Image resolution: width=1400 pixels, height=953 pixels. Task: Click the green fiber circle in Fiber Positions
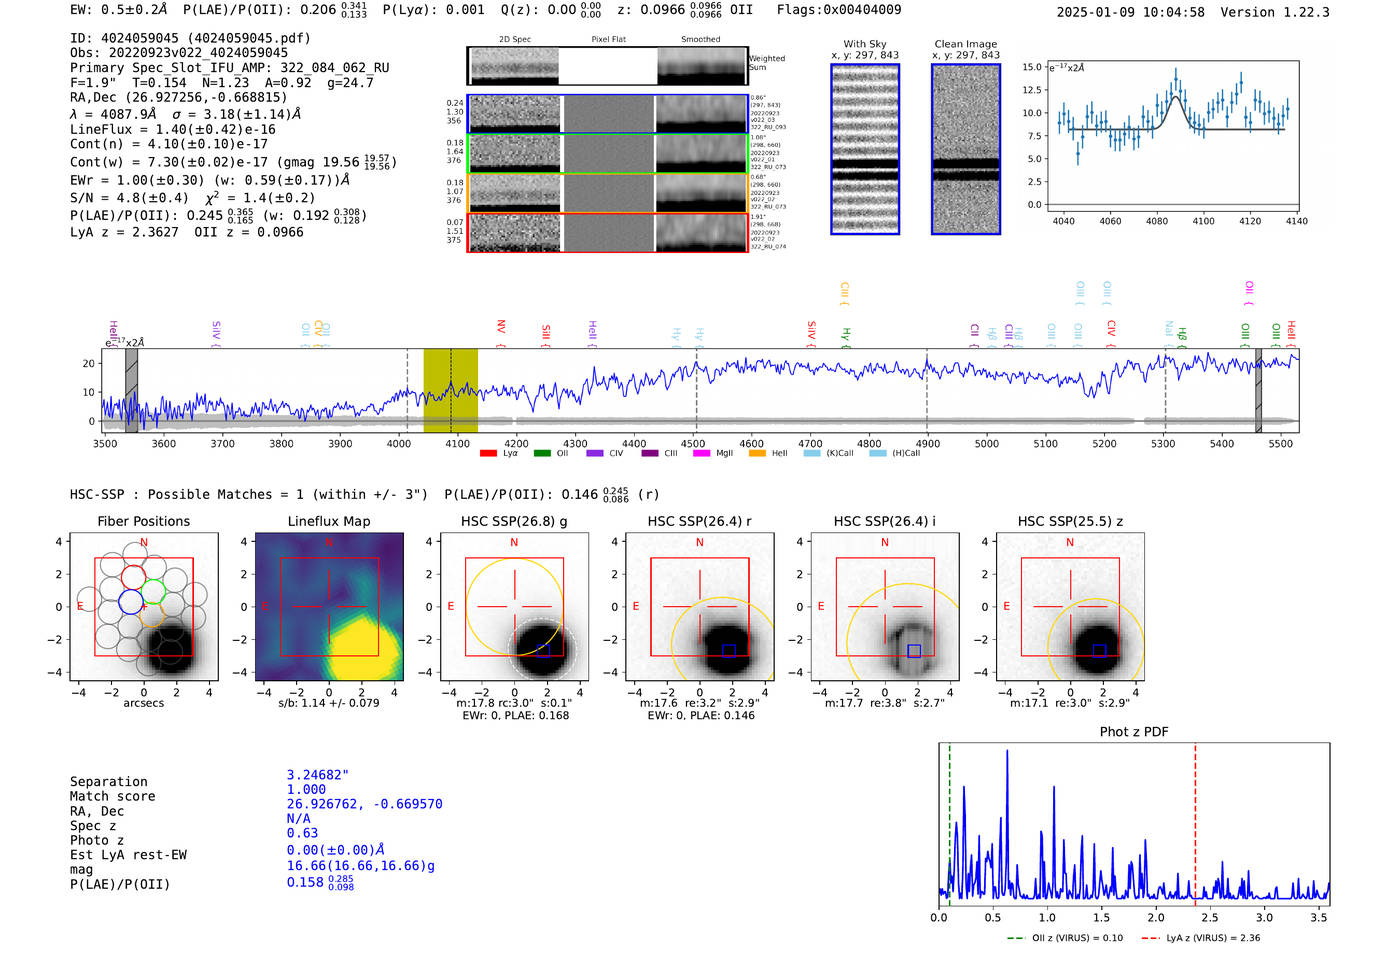(153, 590)
